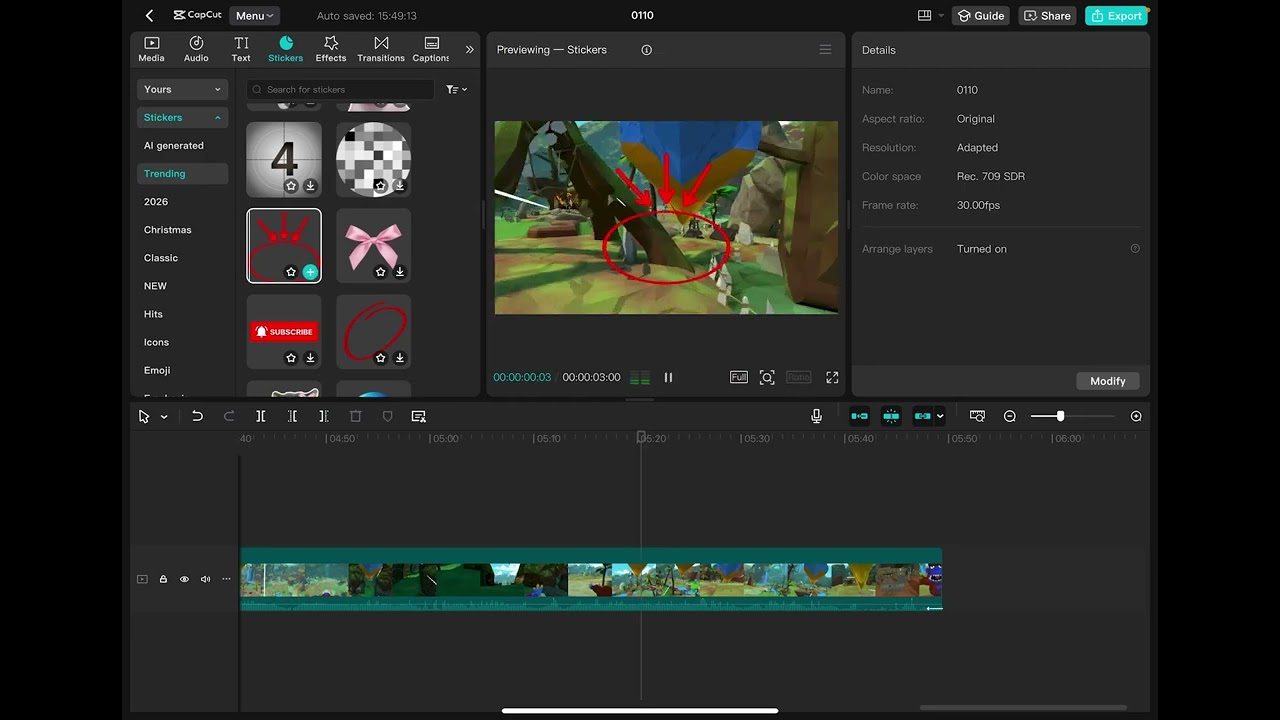
Task: Switch to the Effects tab
Action: [x=331, y=49]
